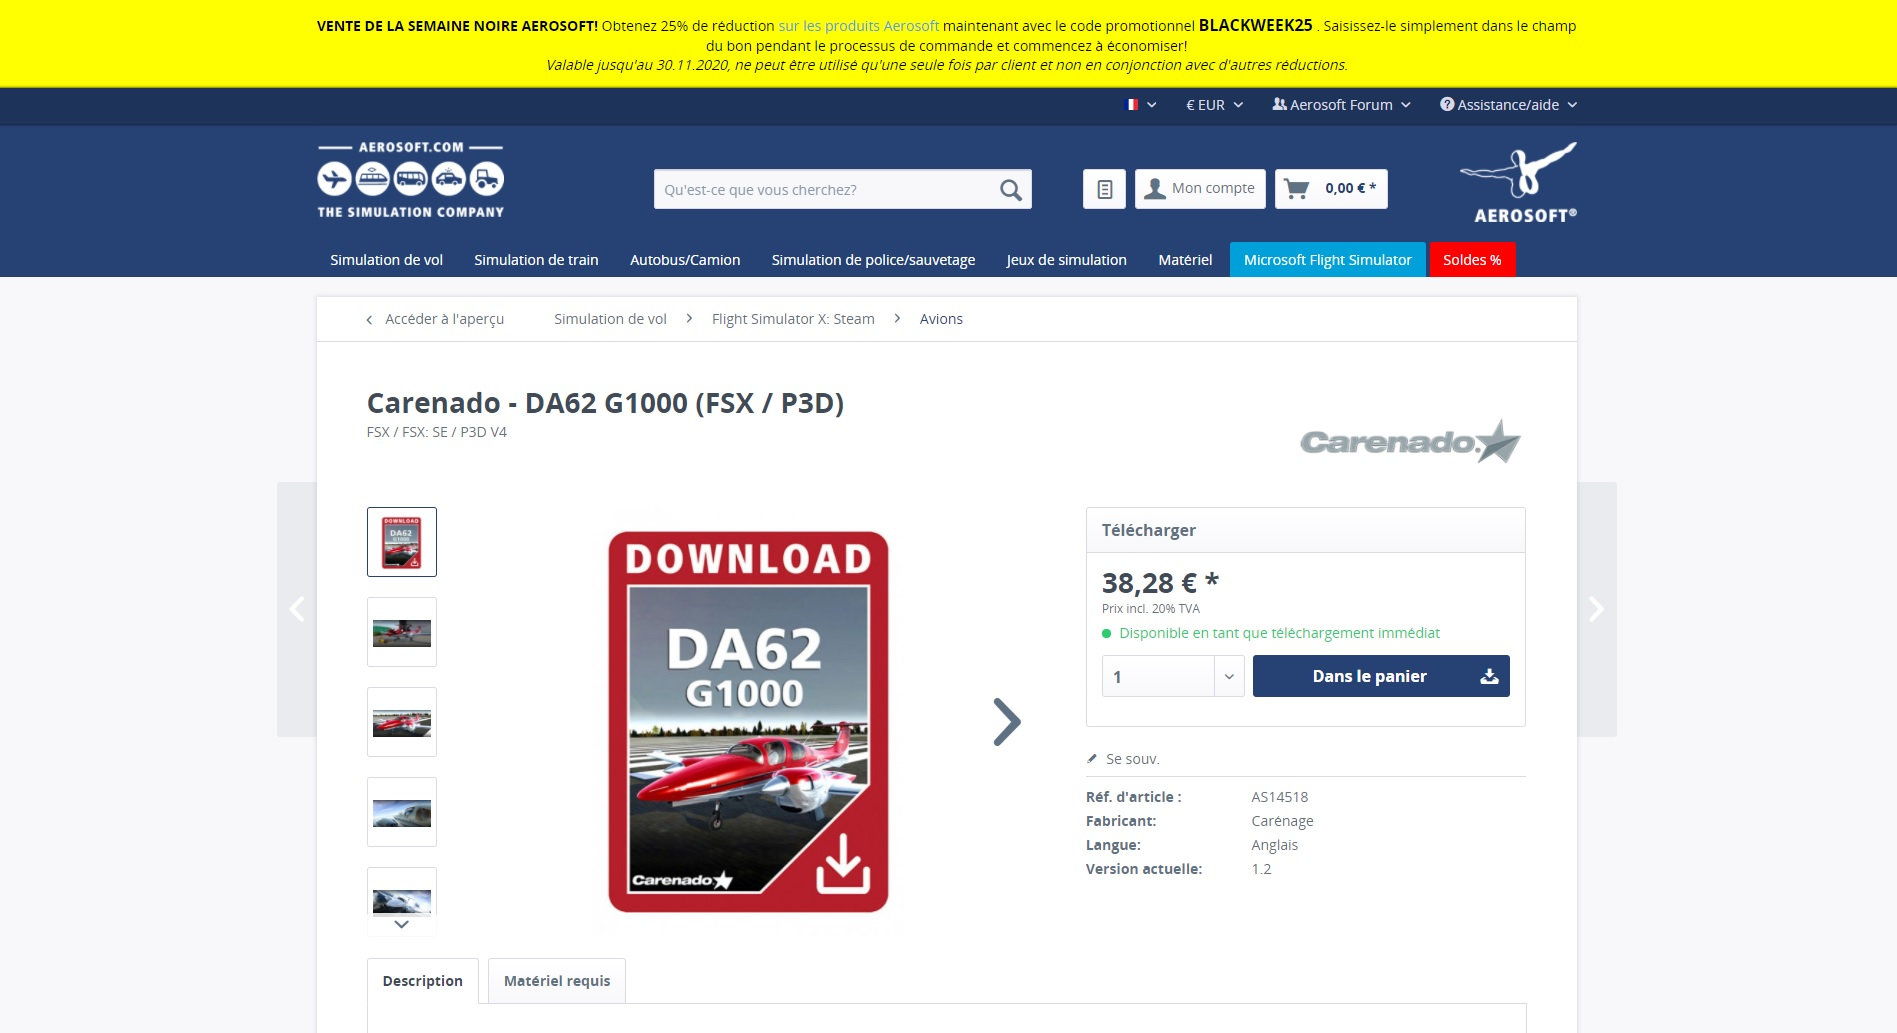
Task: Click 'Prix incl. 20% TVA' text
Action: click(1150, 608)
